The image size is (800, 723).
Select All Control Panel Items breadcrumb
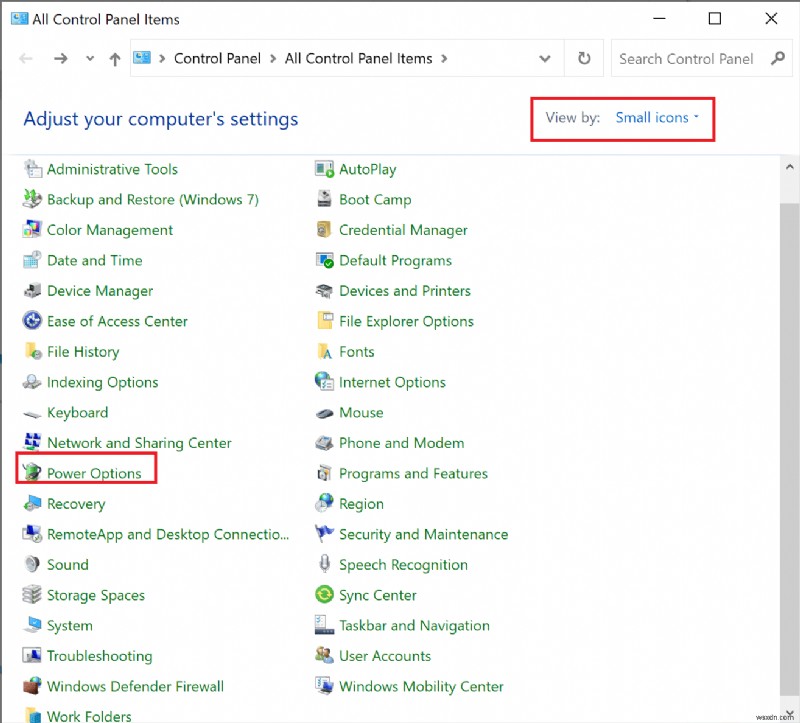tap(358, 59)
